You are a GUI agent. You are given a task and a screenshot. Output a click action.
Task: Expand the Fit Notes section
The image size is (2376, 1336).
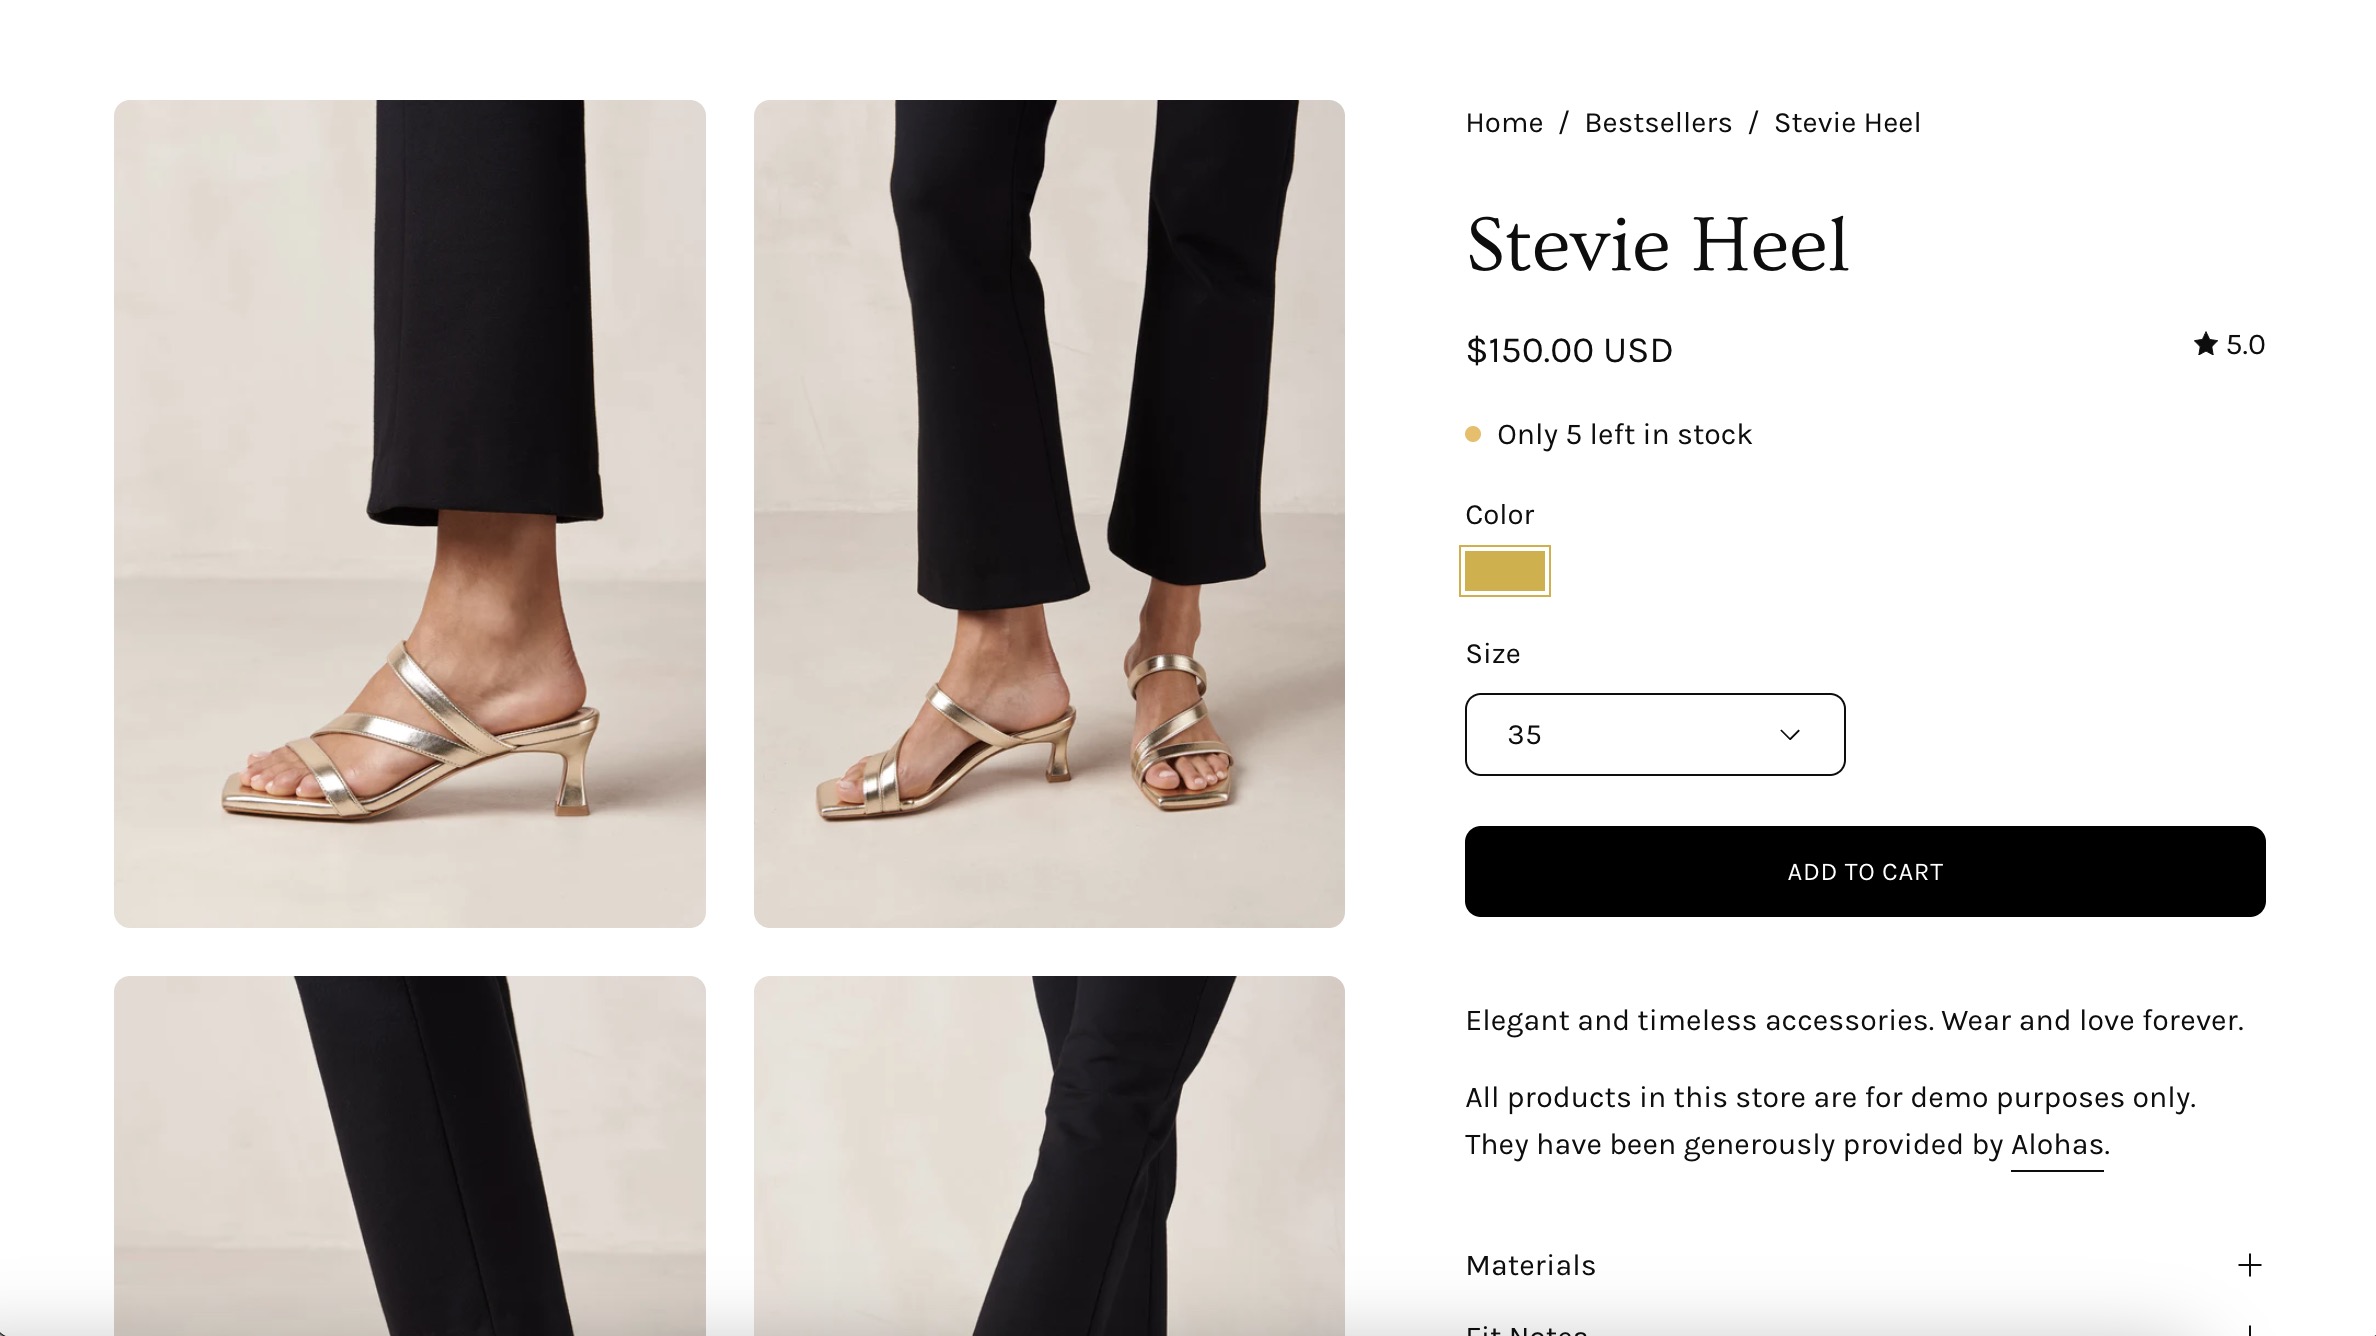point(1526,1329)
